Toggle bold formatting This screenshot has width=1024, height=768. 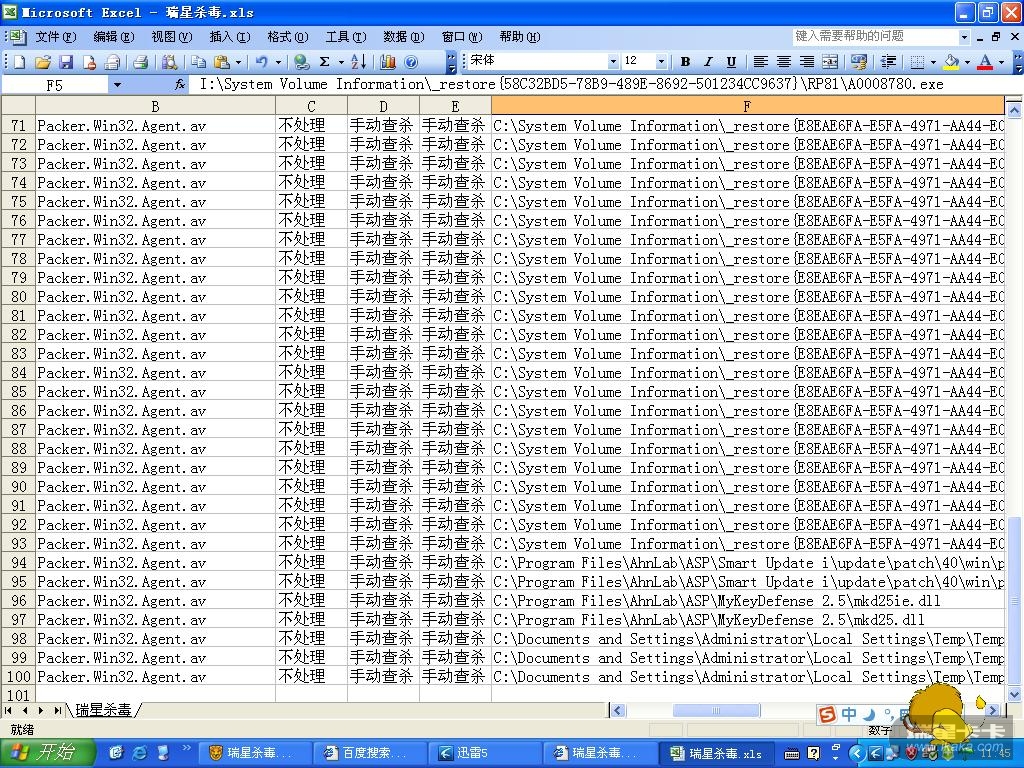point(685,62)
